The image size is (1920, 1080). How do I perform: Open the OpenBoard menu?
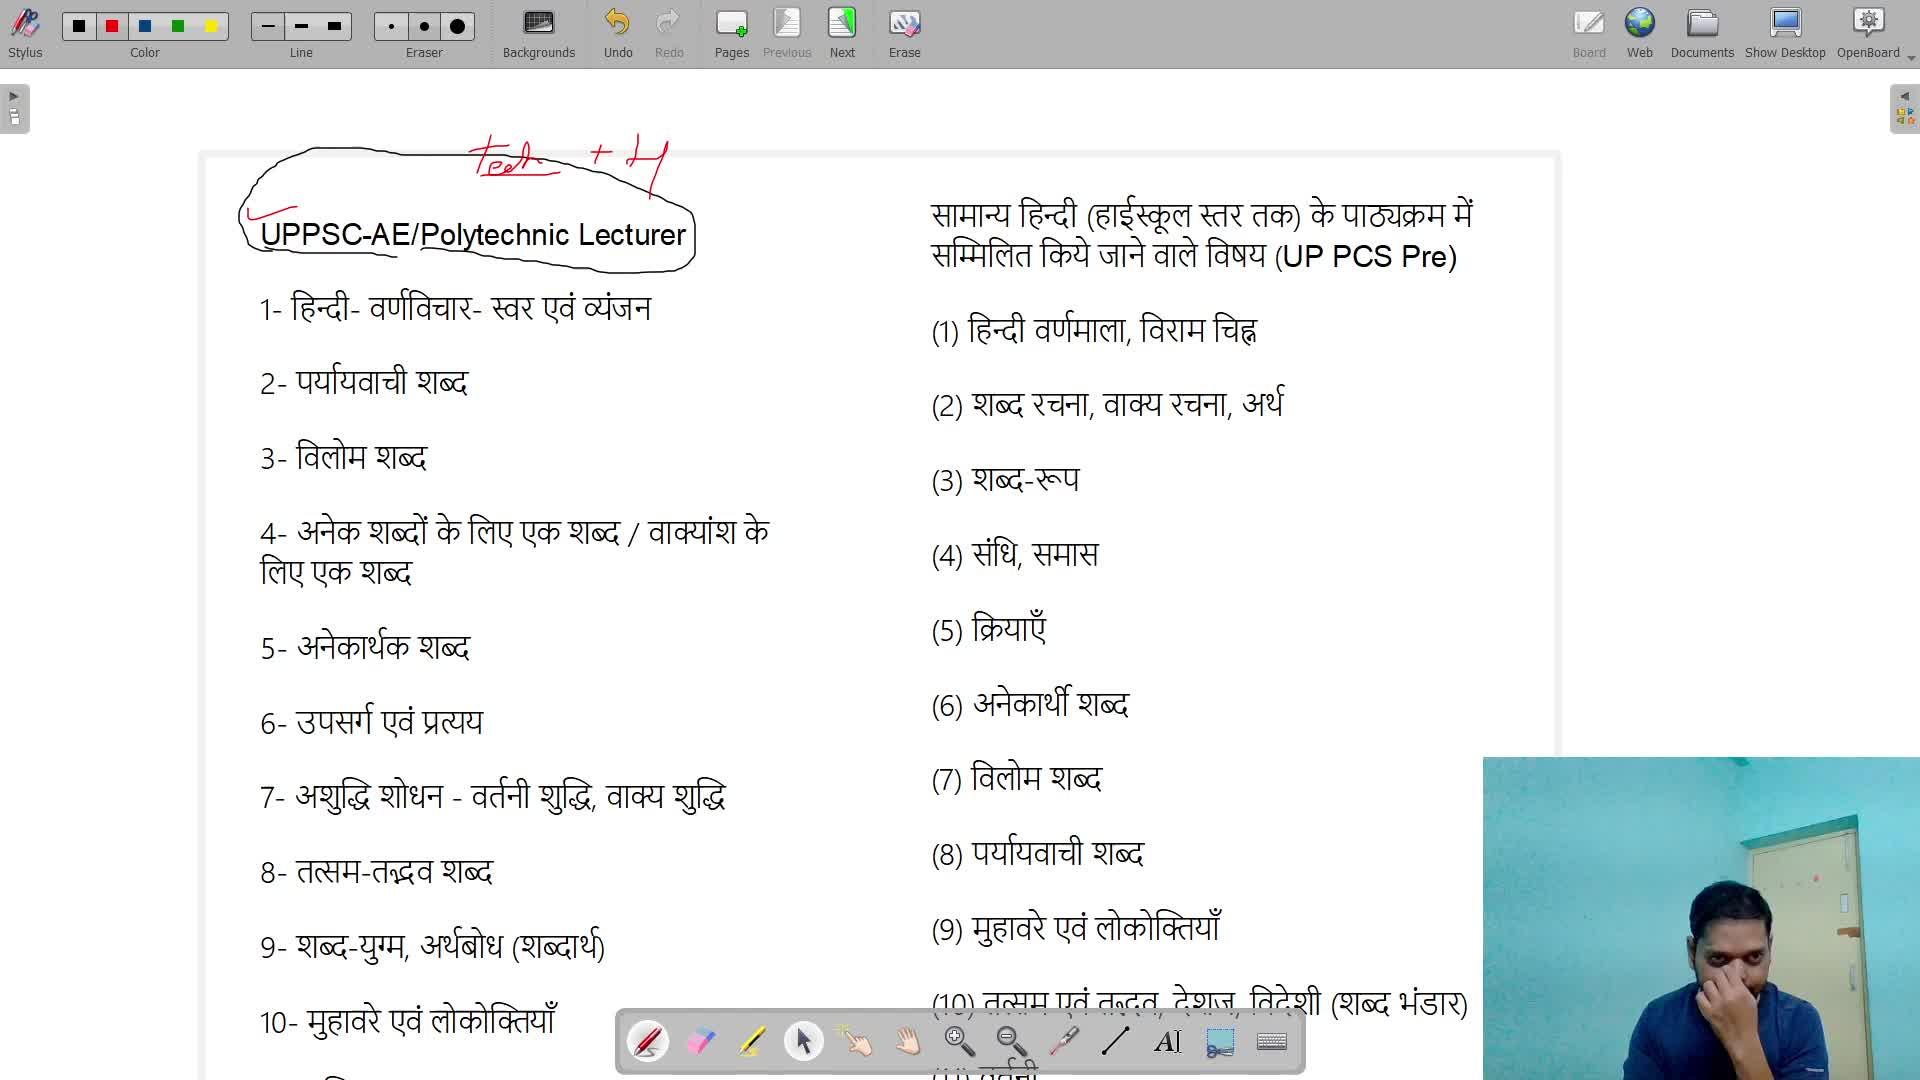(x=1868, y=33)
